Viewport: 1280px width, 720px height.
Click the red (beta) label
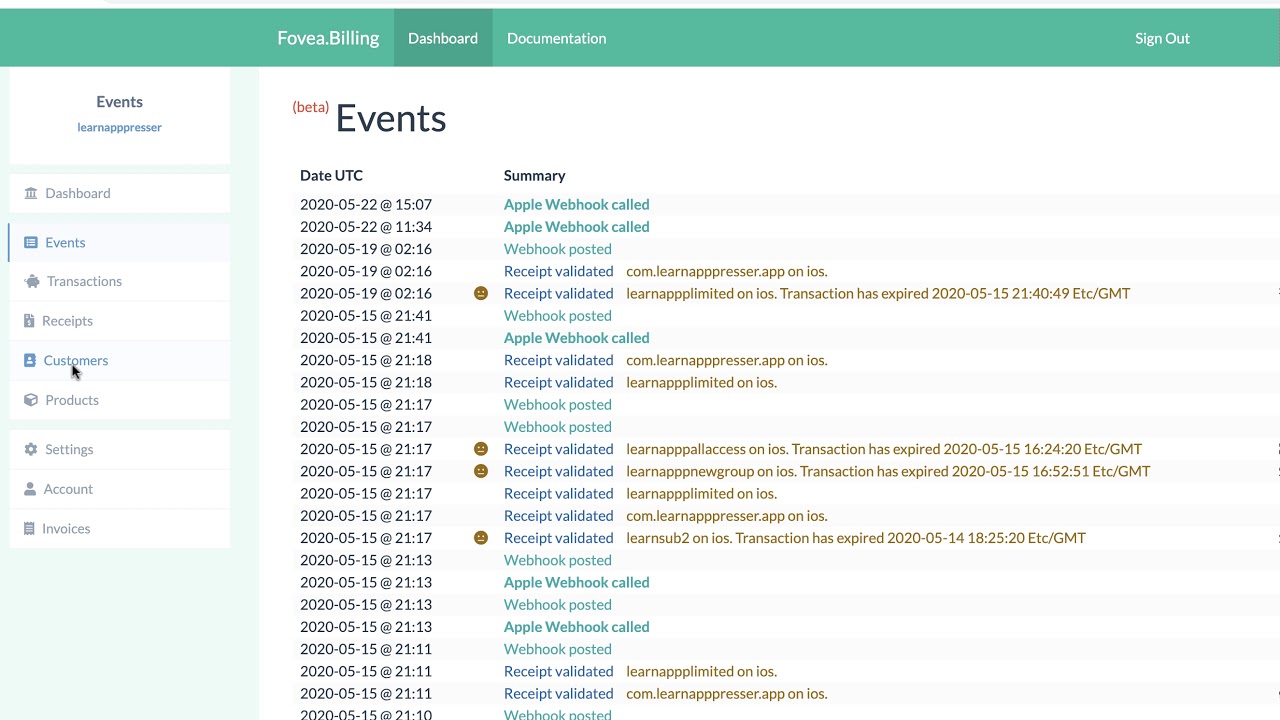[x=310, y=107]
